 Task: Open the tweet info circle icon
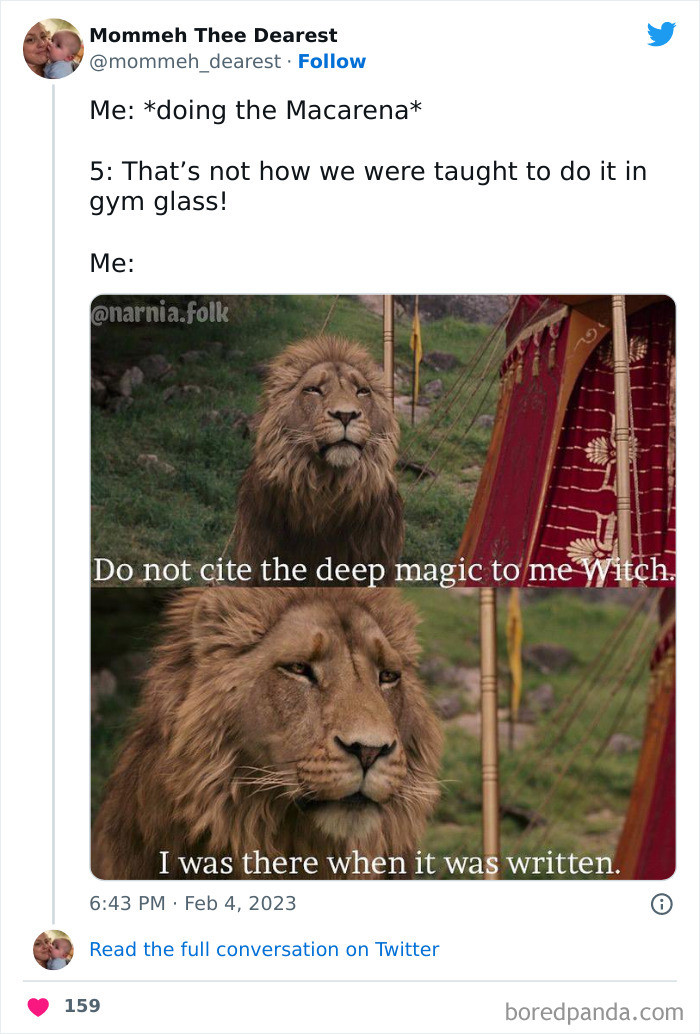(x=661, y=904)
